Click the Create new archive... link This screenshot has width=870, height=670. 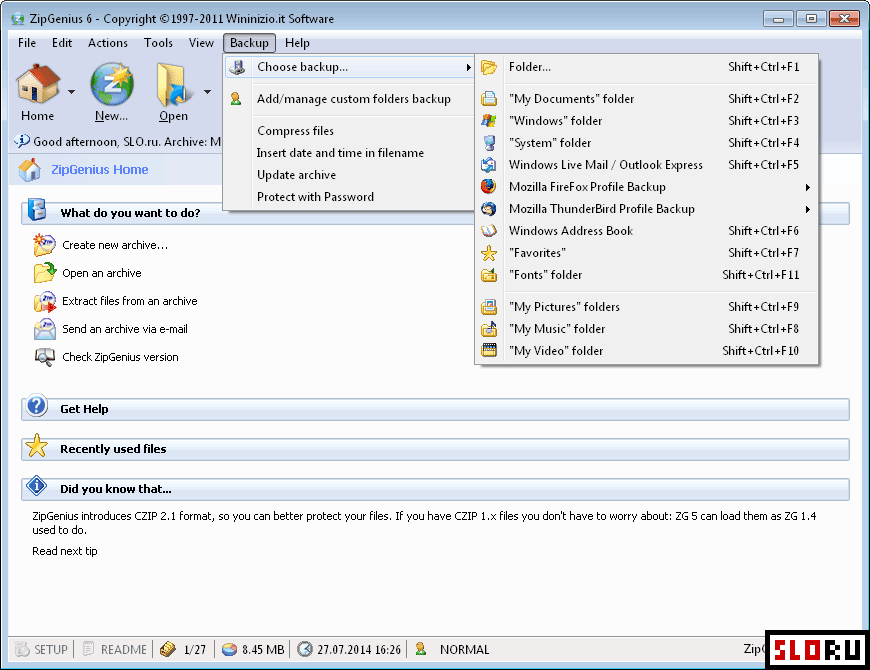(115, 245)
